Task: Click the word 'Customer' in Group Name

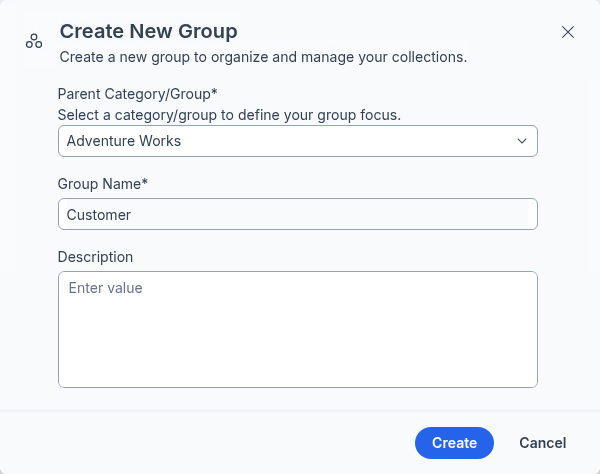Action: (99, 215)
